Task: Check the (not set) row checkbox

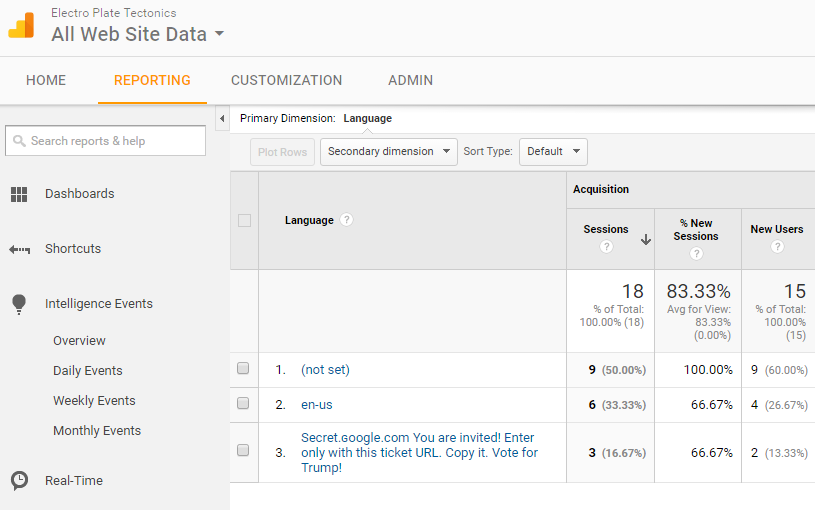Action: pos(243,369)
